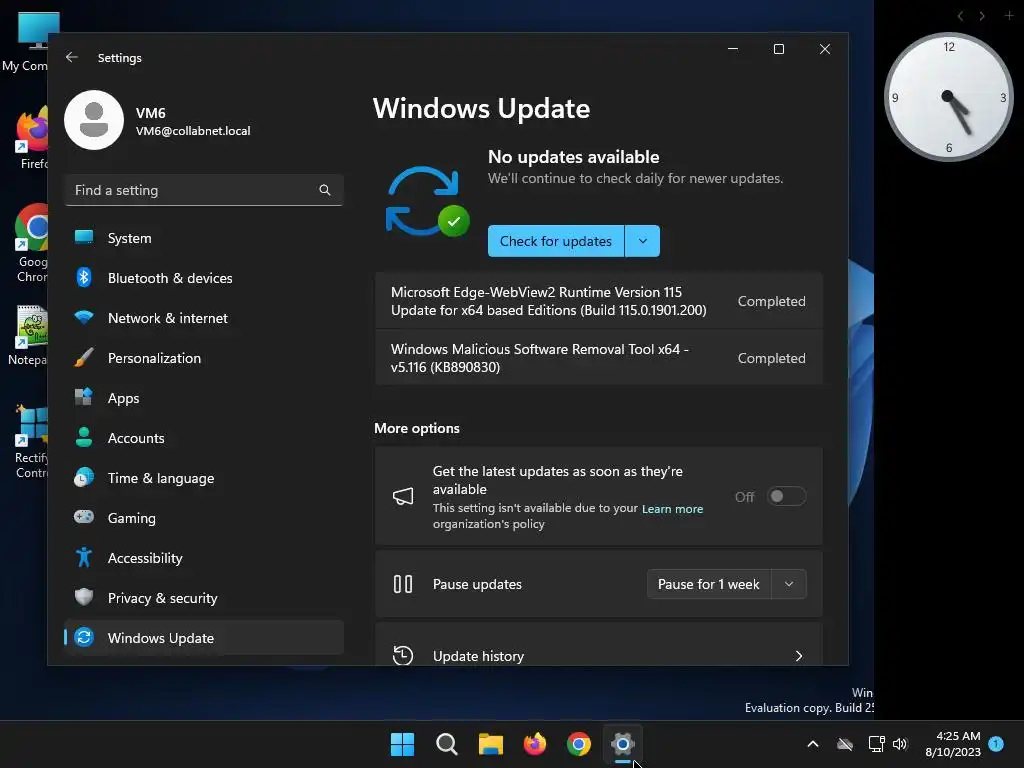Click Apps label in the sidebar
Screen dimensions: 1024x768
point(123,398)
